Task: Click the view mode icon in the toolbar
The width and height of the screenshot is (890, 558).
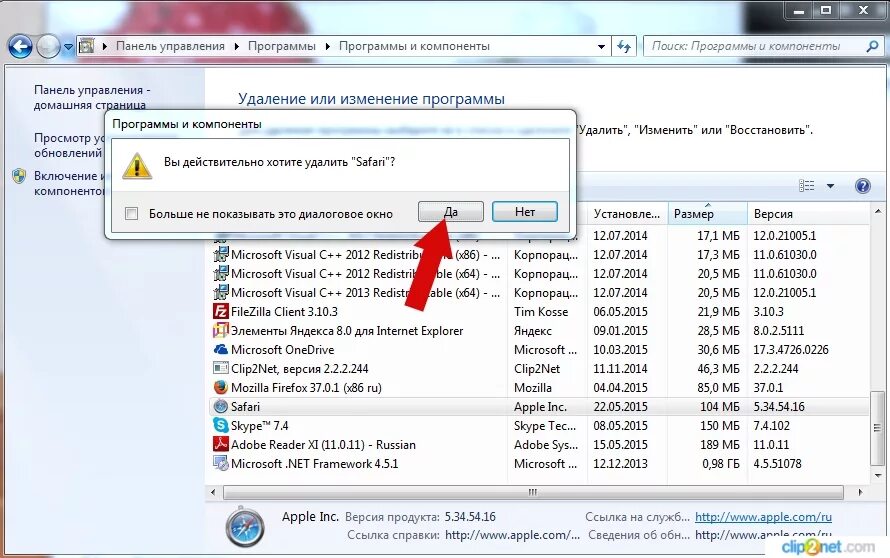Action: [806, 186]
